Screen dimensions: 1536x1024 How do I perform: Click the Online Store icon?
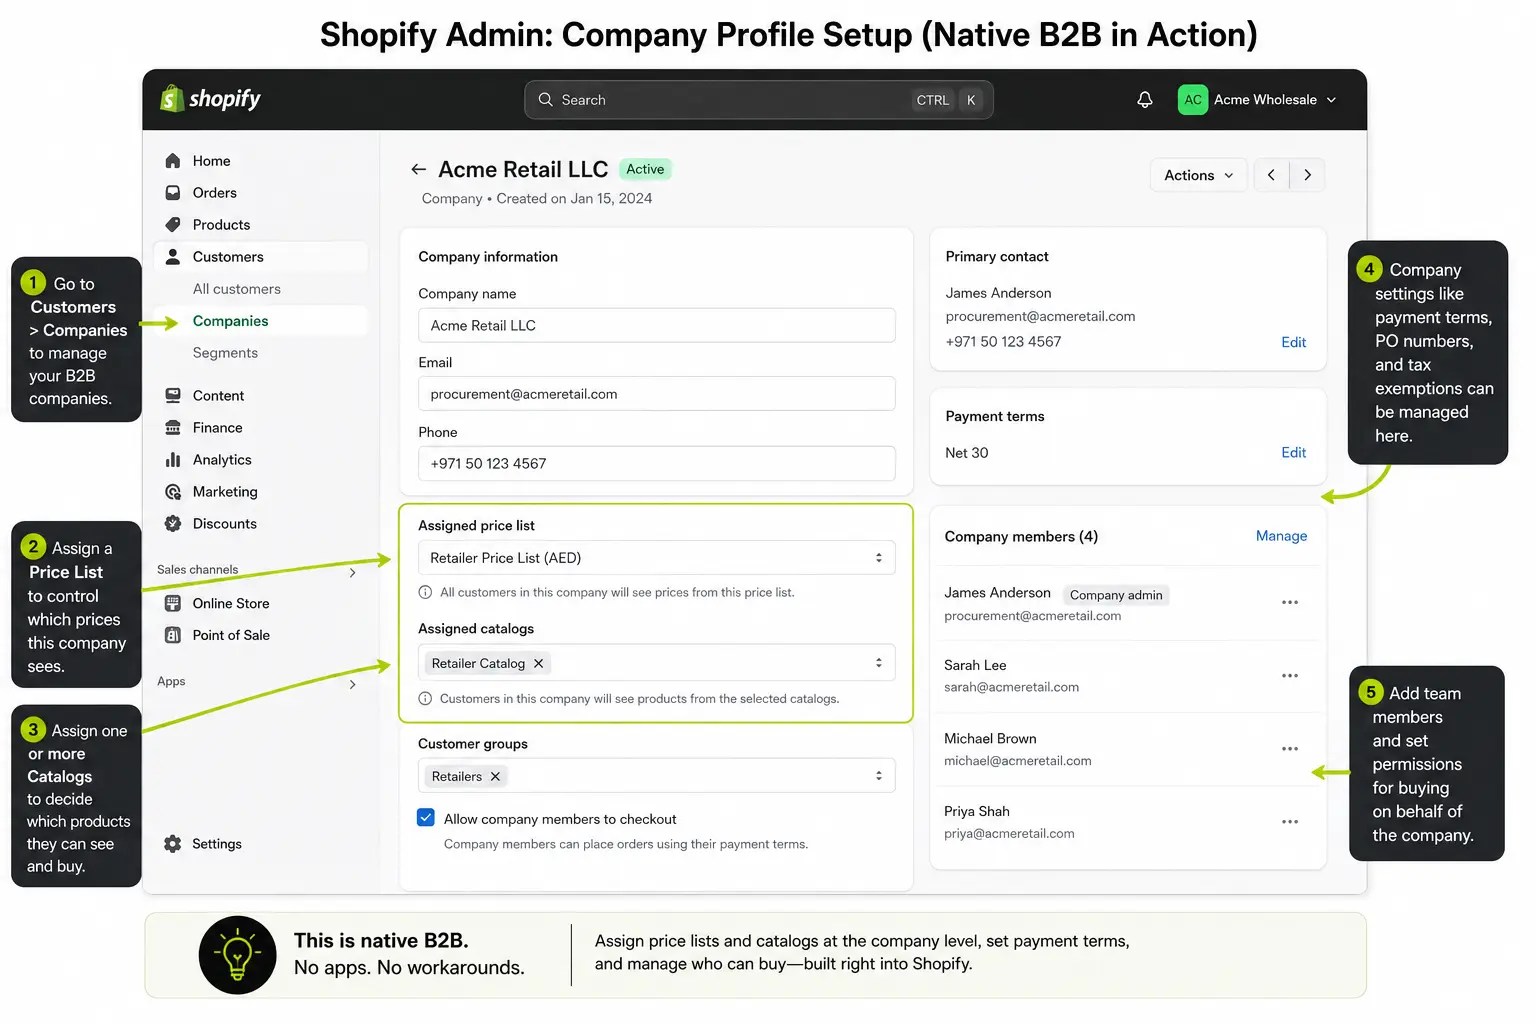coord(173,604)
